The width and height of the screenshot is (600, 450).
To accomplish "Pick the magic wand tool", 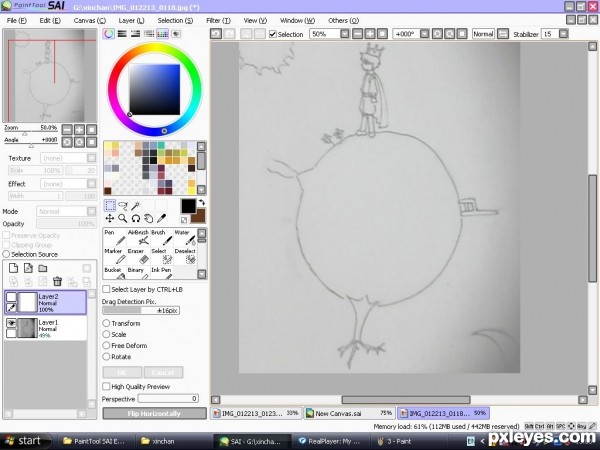I will coord(135,205).
